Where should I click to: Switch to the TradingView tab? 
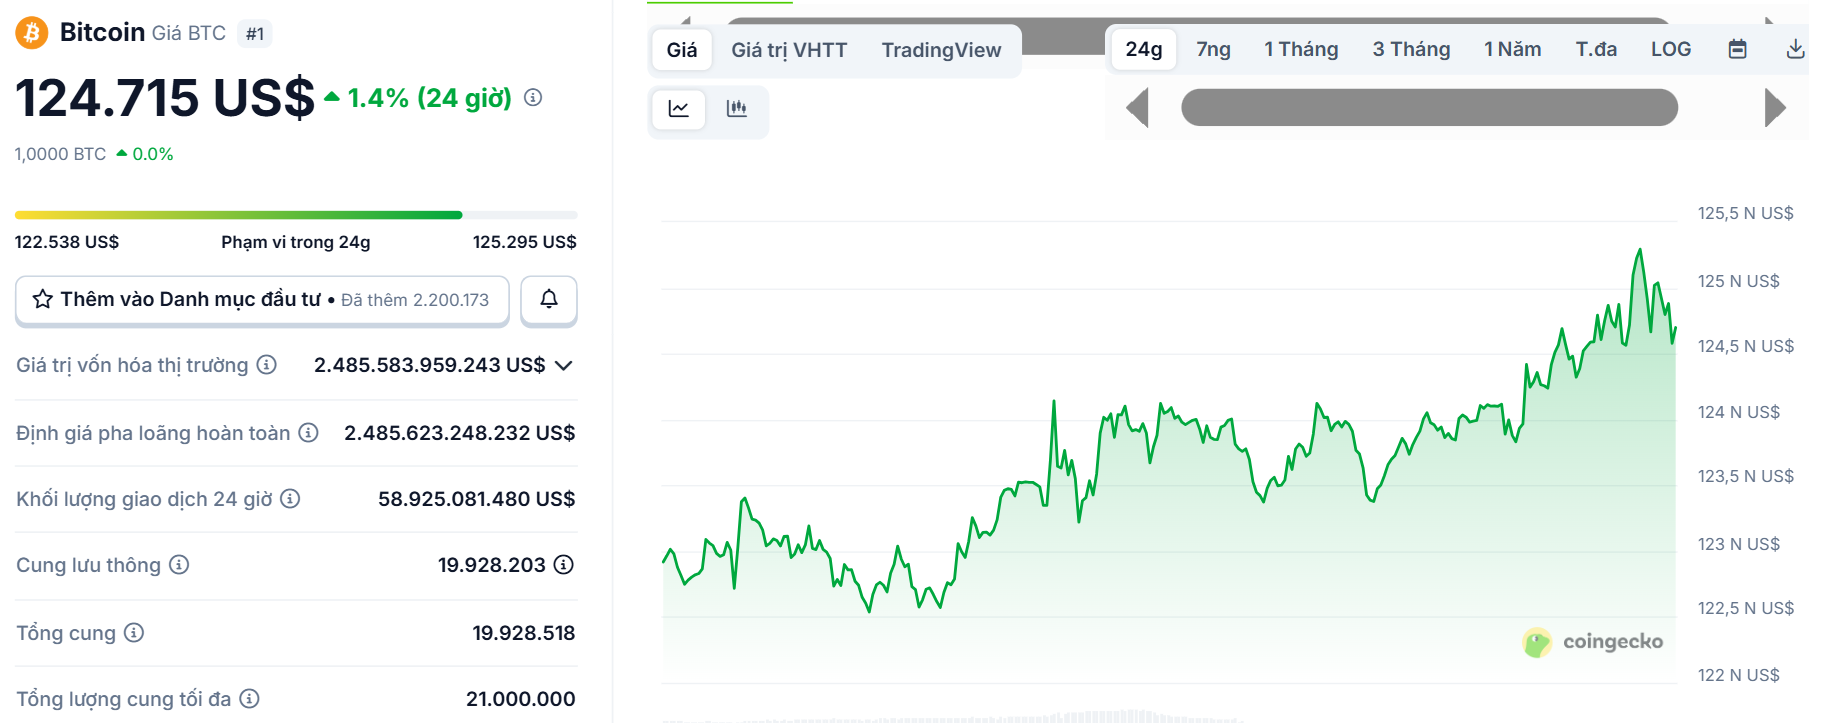pos(940,50)
